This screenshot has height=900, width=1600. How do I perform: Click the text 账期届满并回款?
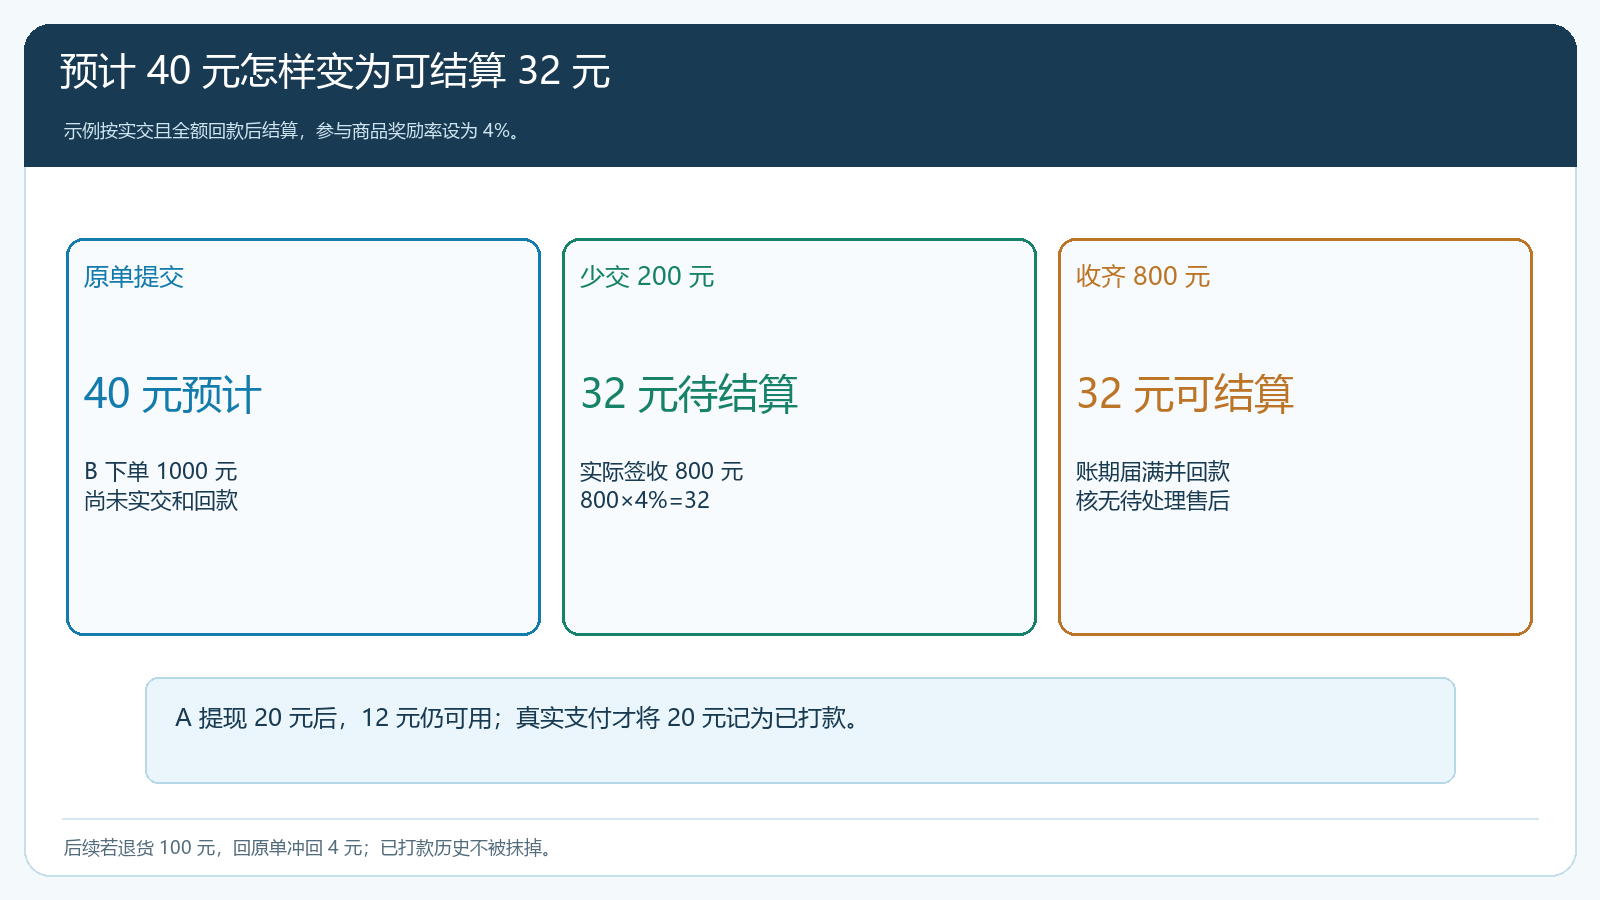tap(1153, 471)
